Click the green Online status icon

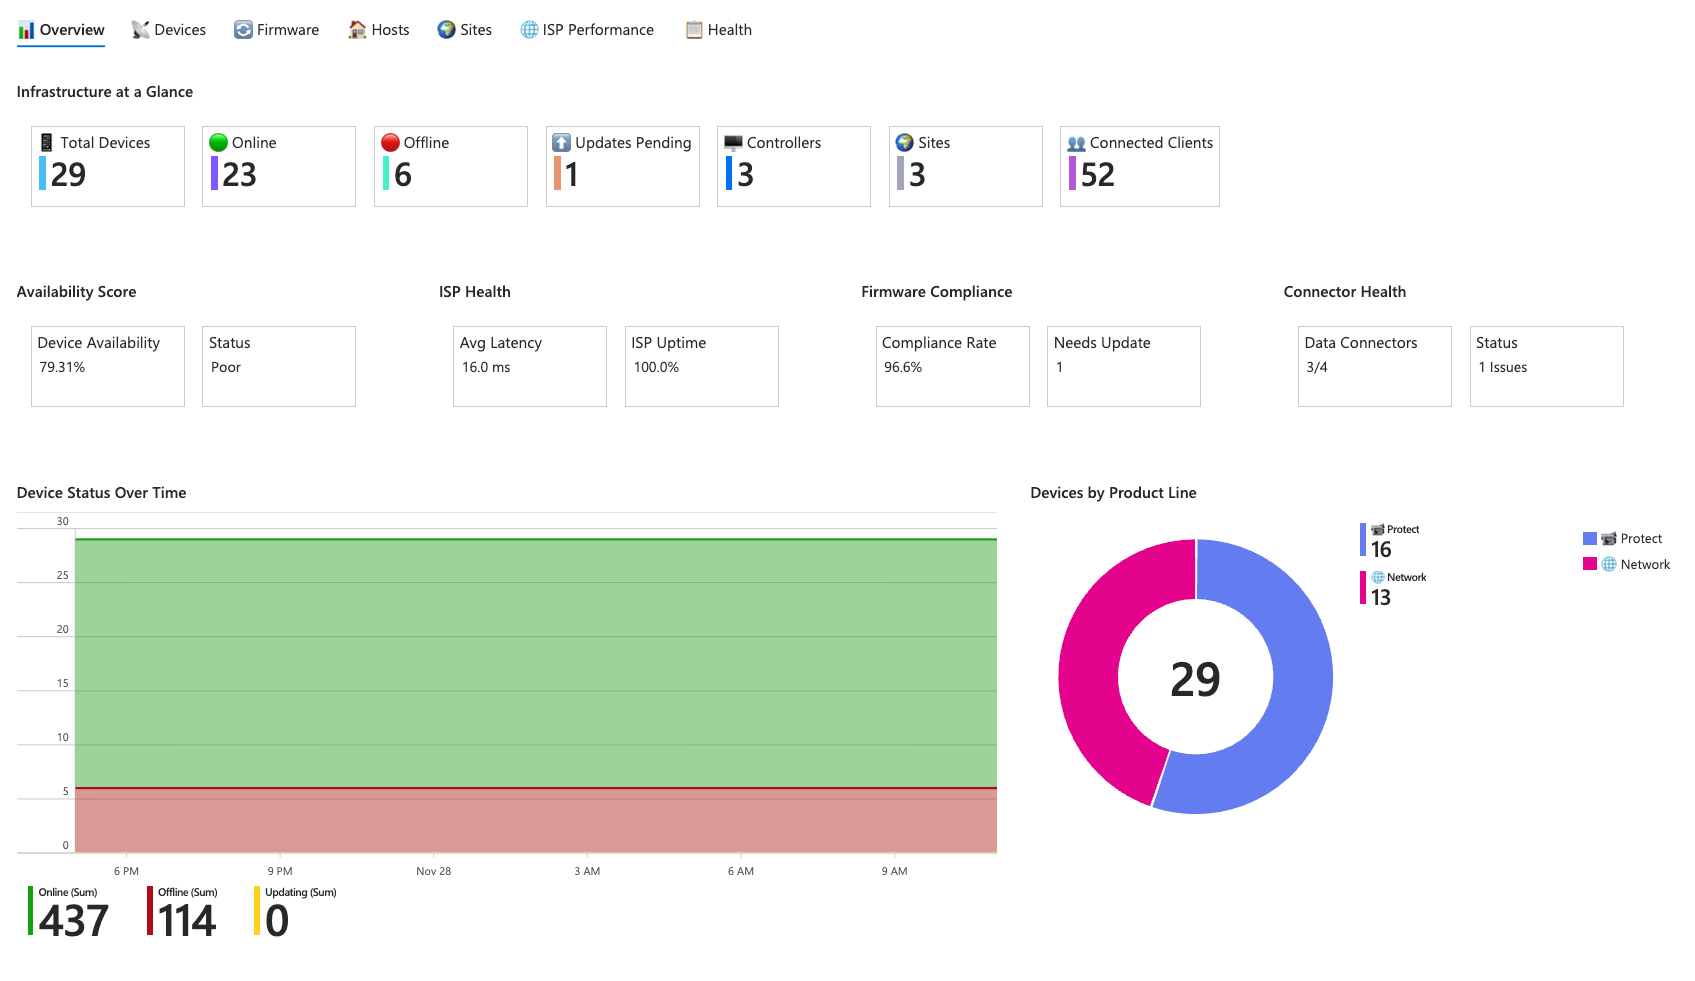pos(218,143)
